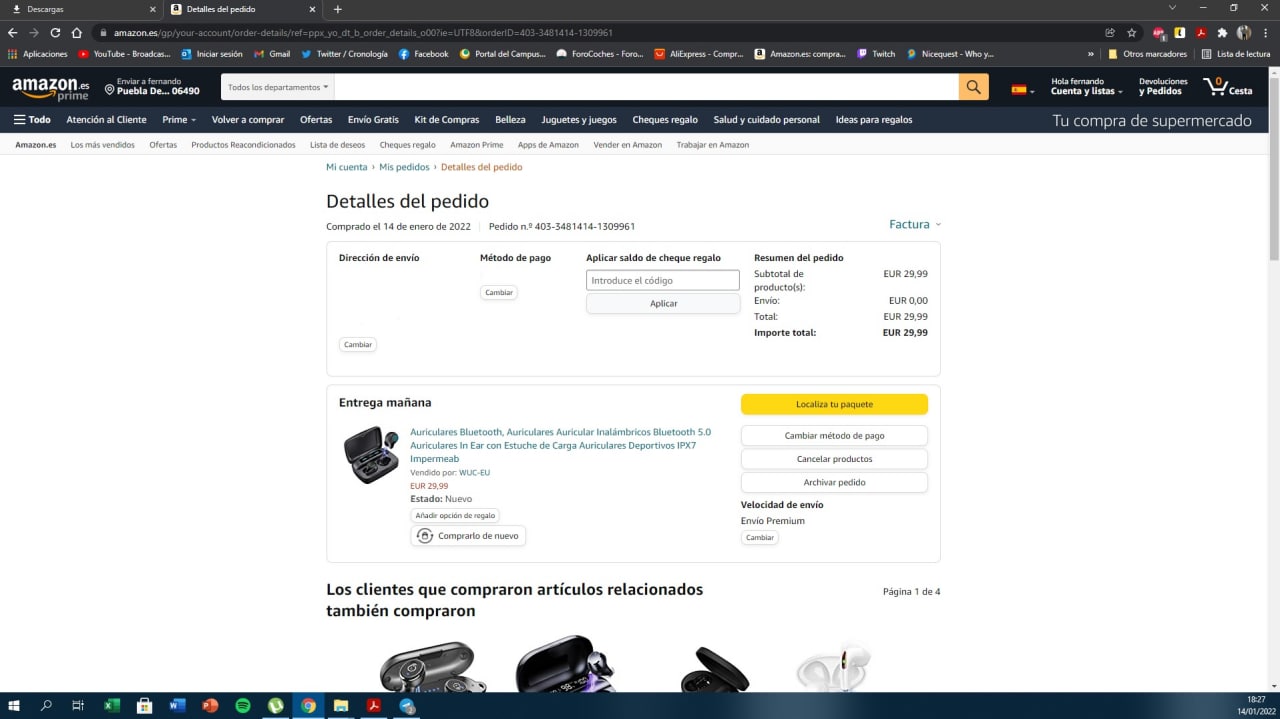The width and height of the screenshot is (1280, 719).
Task: Open the 'Todo' hamburger menu
Action: tap(31, 120)
